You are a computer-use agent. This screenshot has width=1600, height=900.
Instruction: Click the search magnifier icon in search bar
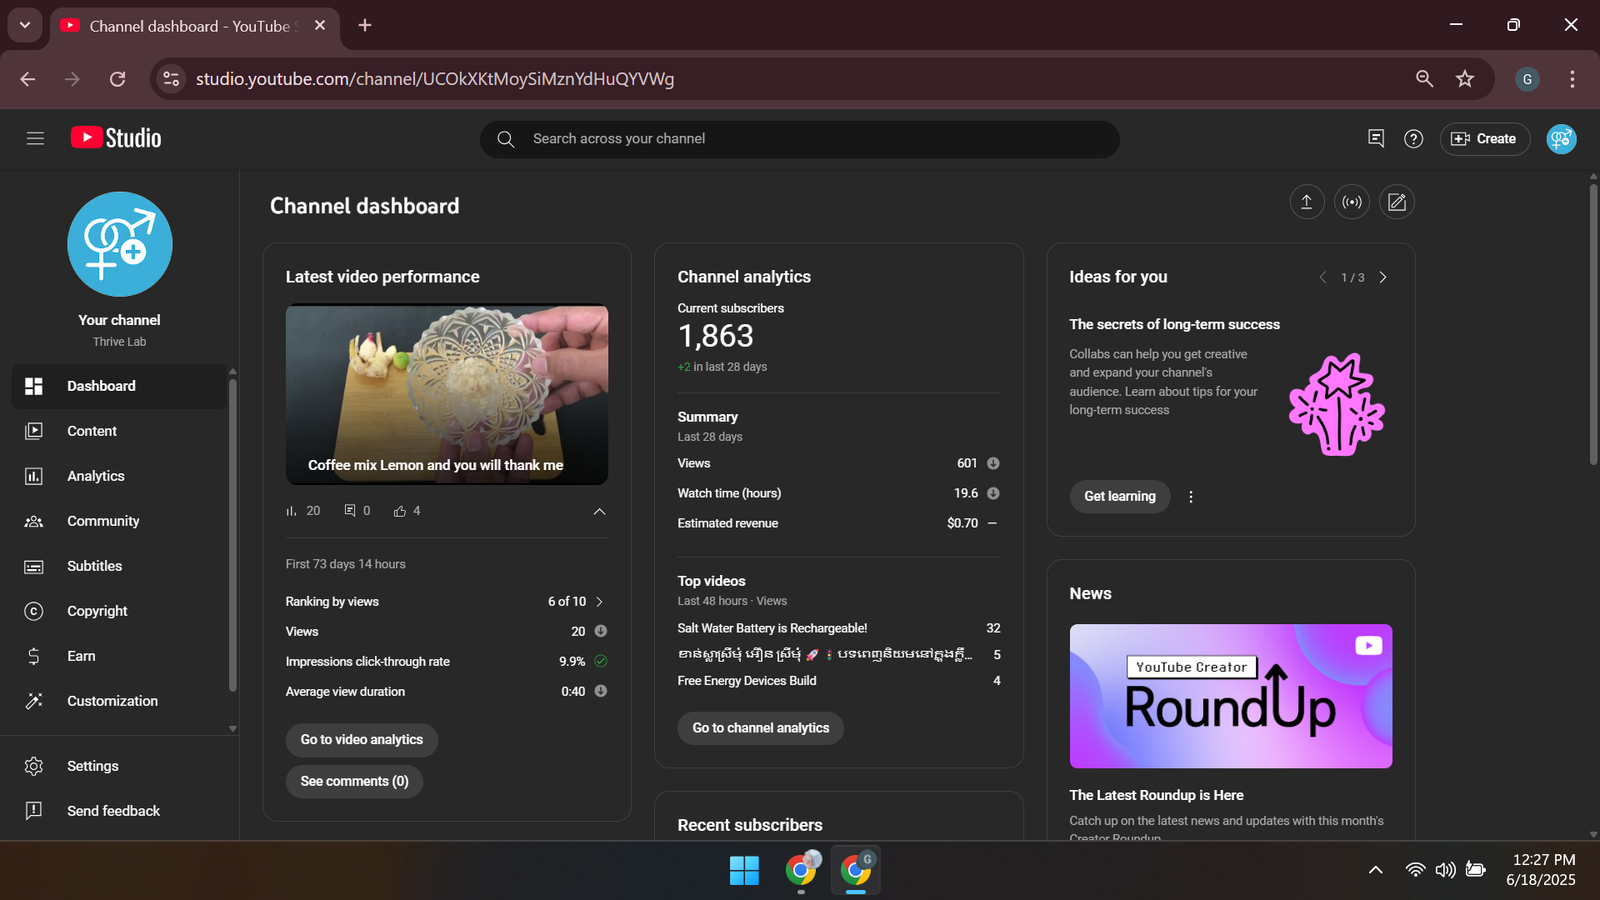coord(506,139)
